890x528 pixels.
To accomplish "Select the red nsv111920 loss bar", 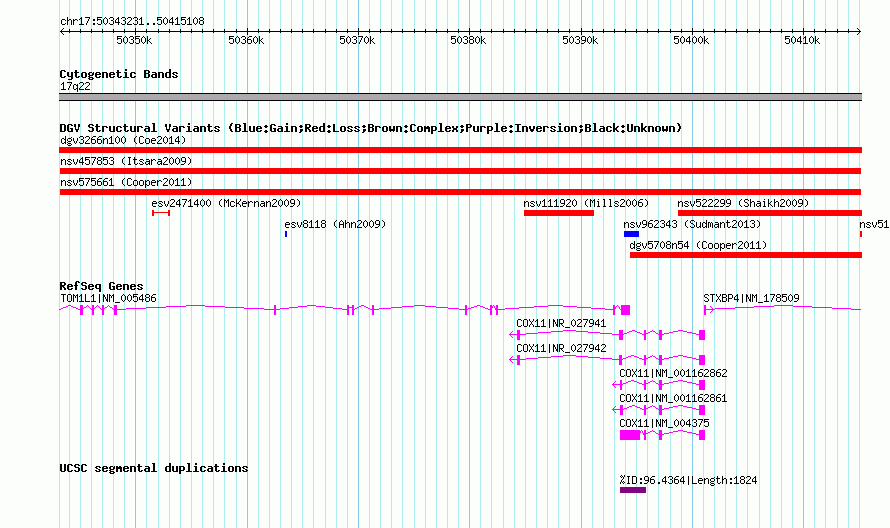I will click(559, 213).
